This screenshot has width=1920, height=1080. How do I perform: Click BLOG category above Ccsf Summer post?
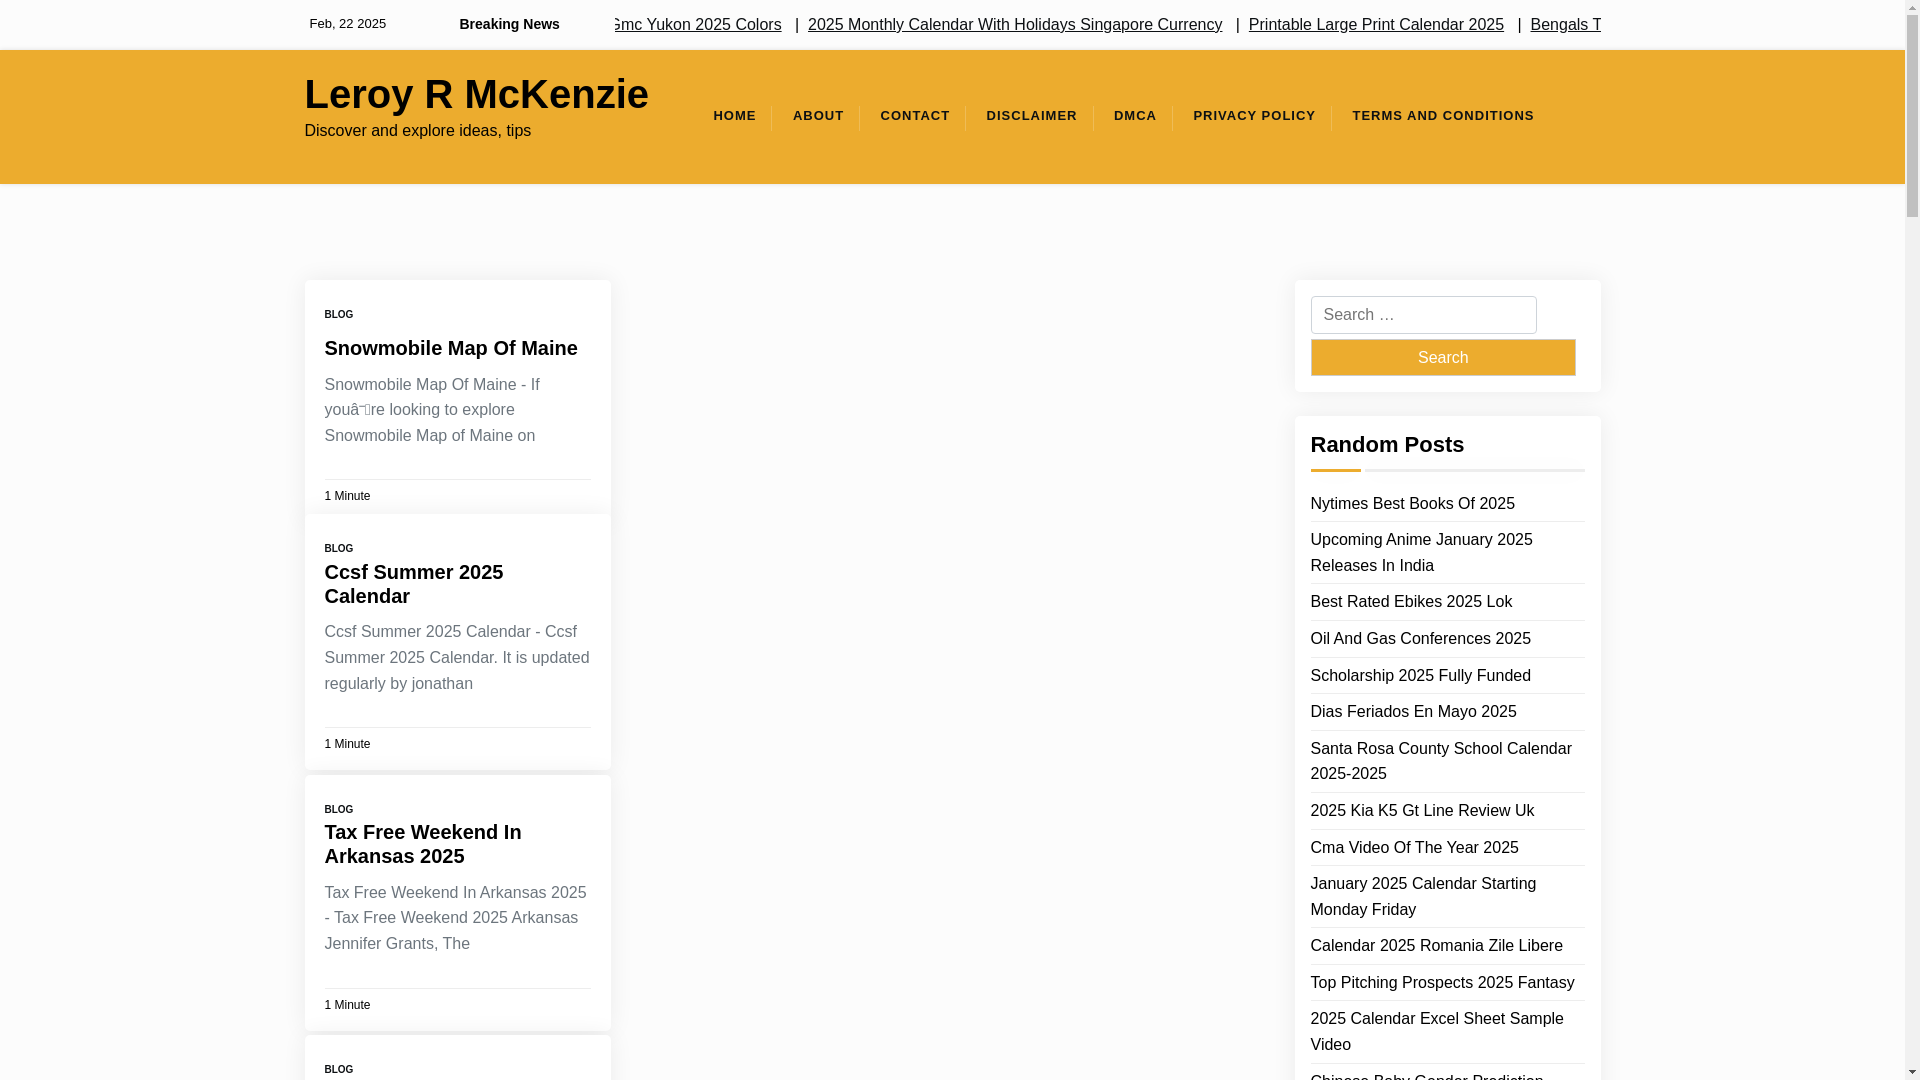[339, 548]
